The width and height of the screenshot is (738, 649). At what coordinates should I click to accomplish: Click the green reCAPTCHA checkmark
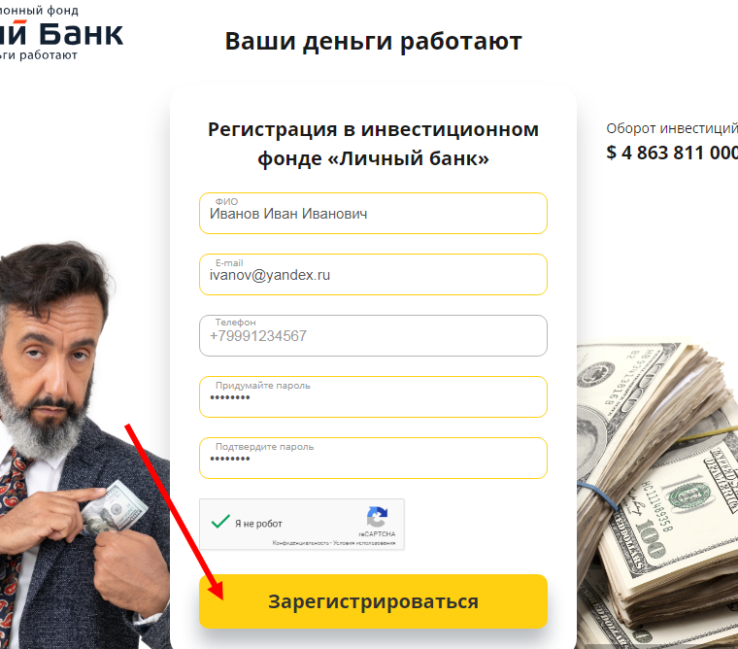click(220, 521)
